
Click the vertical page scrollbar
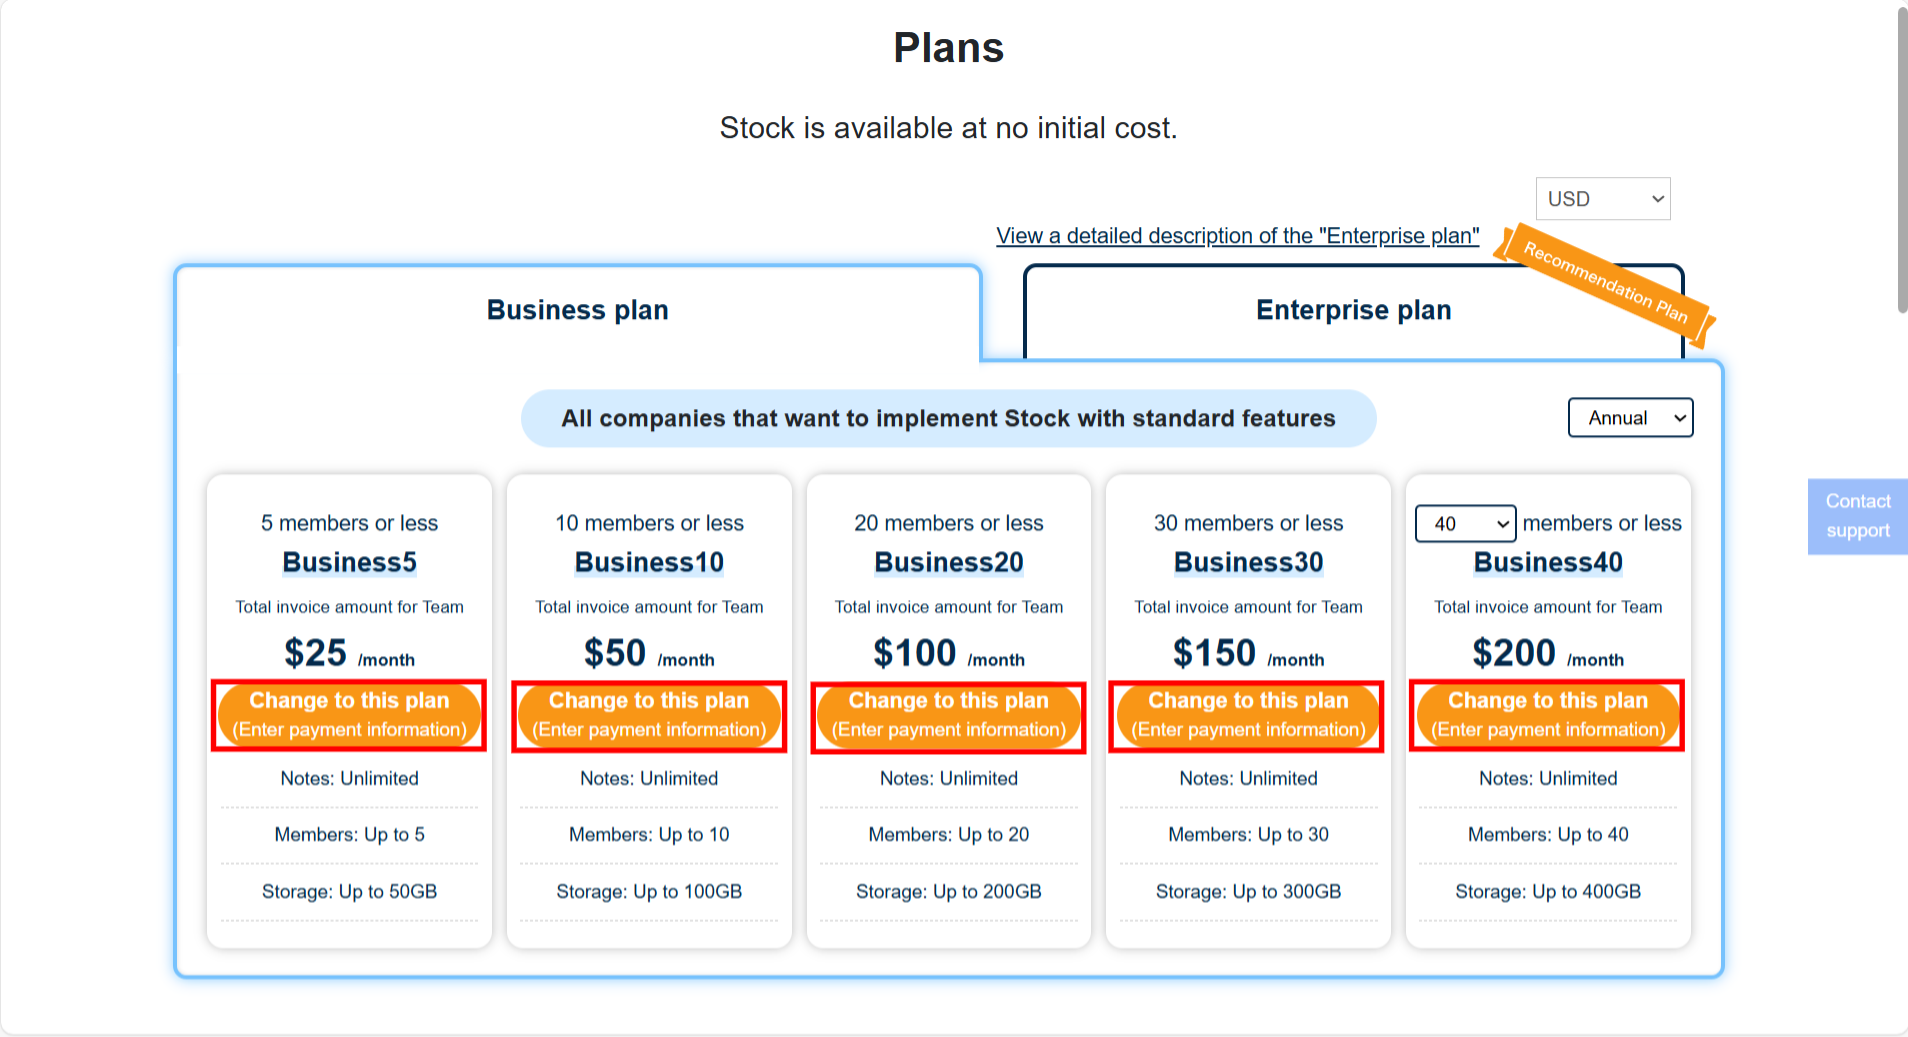(1898, 155)
